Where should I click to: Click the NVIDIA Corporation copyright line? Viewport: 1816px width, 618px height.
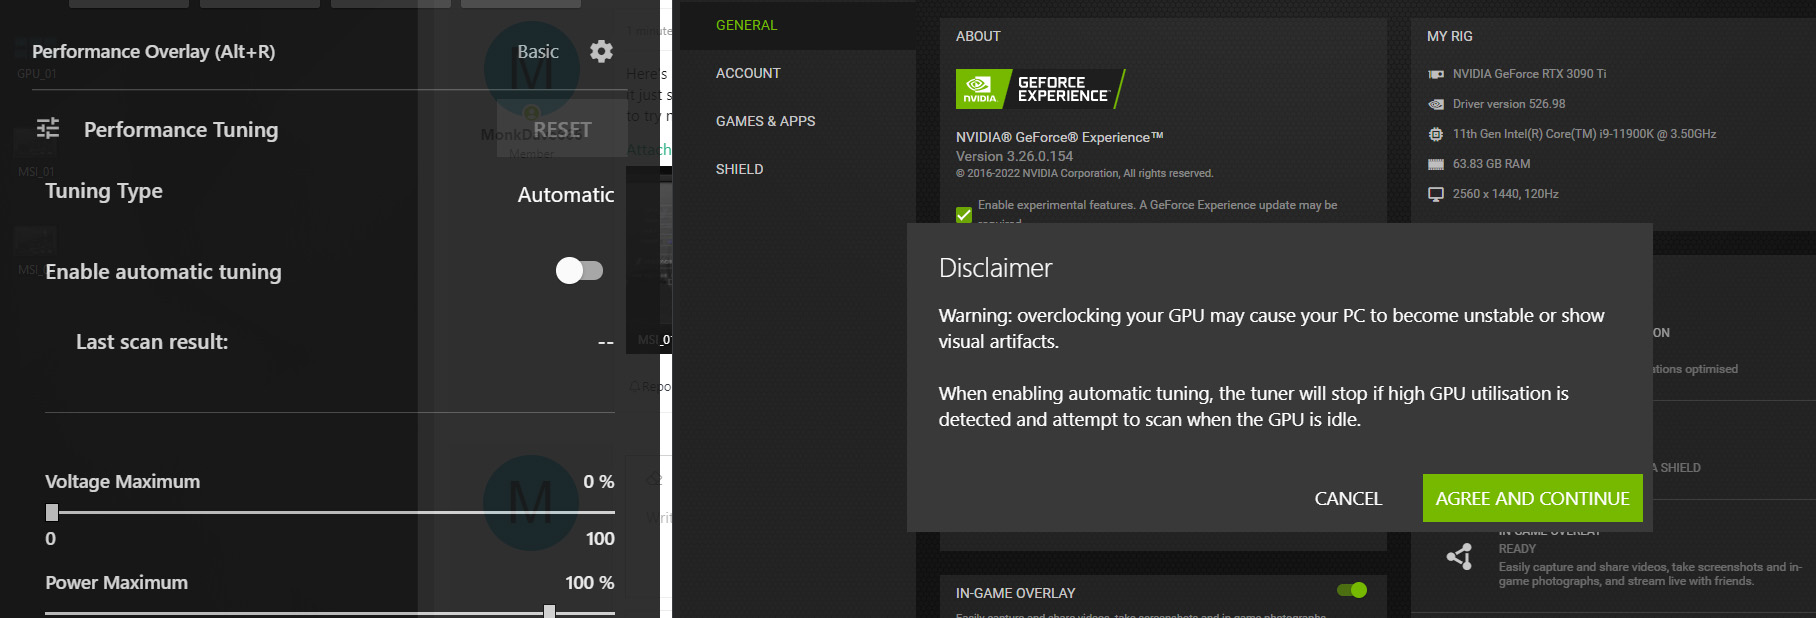[x=1085, y=173]
